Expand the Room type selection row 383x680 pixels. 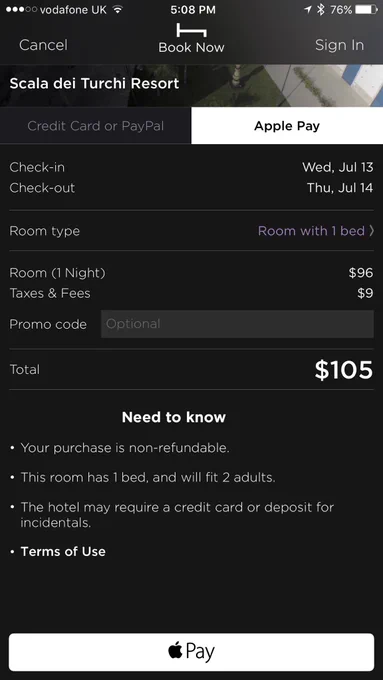pyautogui.click(x=191, y=231)
